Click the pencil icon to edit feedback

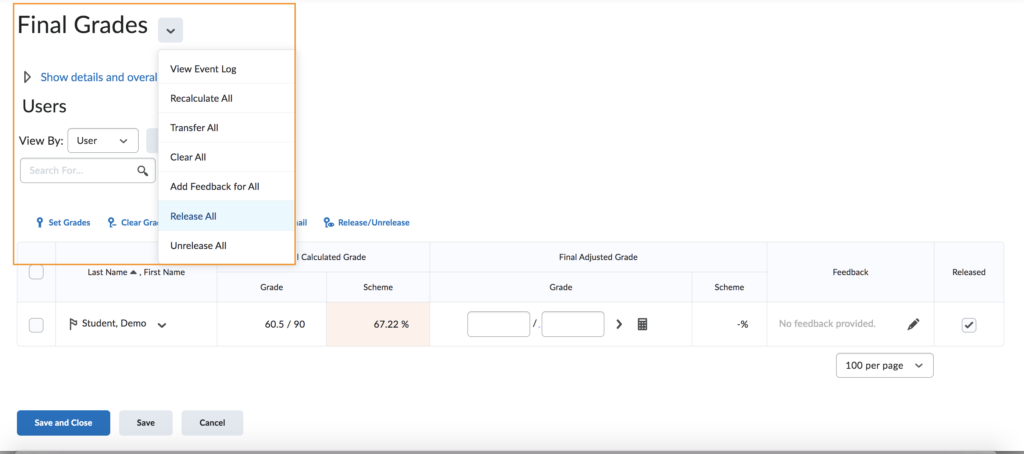coord(913,324)
